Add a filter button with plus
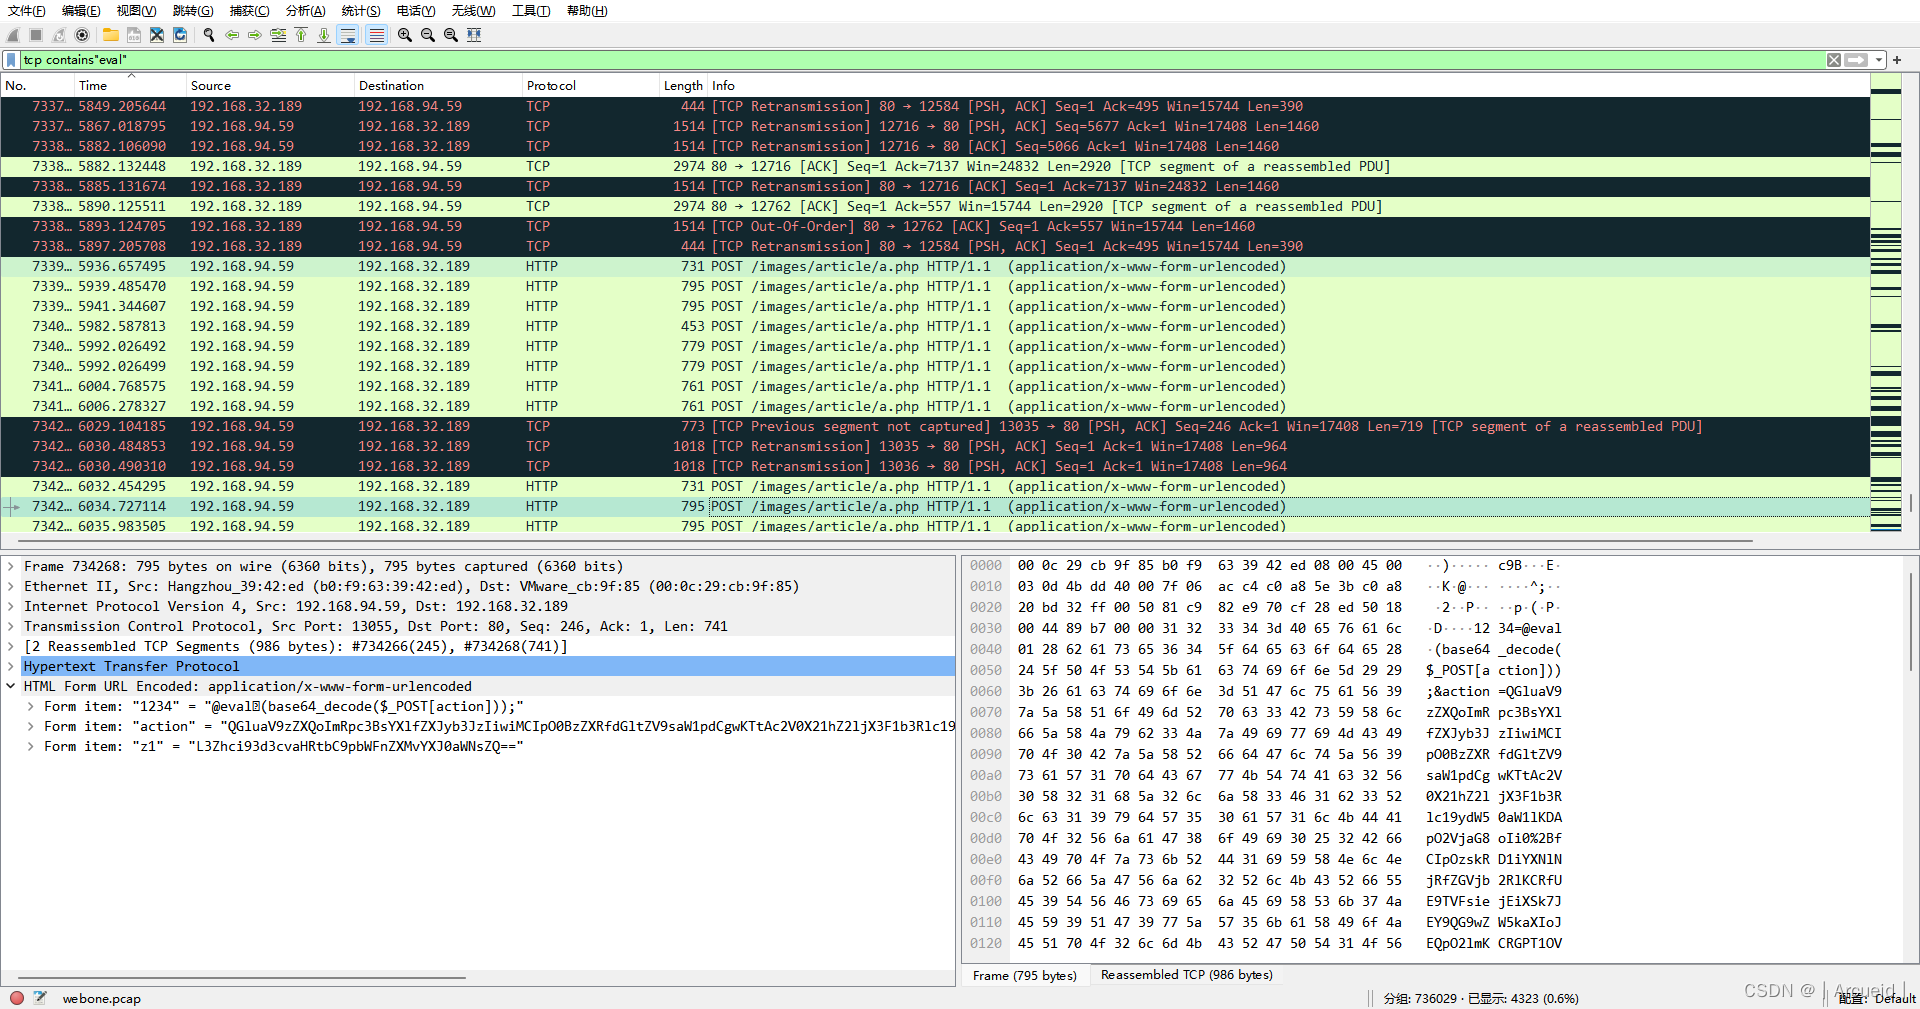Image resolution: width=1920 pixels, height=1009 pixels. pos(1897,60)
